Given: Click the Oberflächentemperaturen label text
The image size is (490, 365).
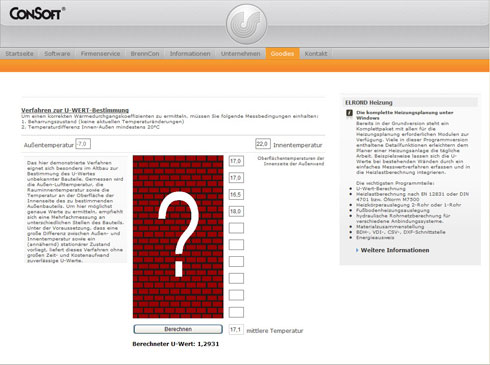Looking at the screenshot, I should (291, 161).
